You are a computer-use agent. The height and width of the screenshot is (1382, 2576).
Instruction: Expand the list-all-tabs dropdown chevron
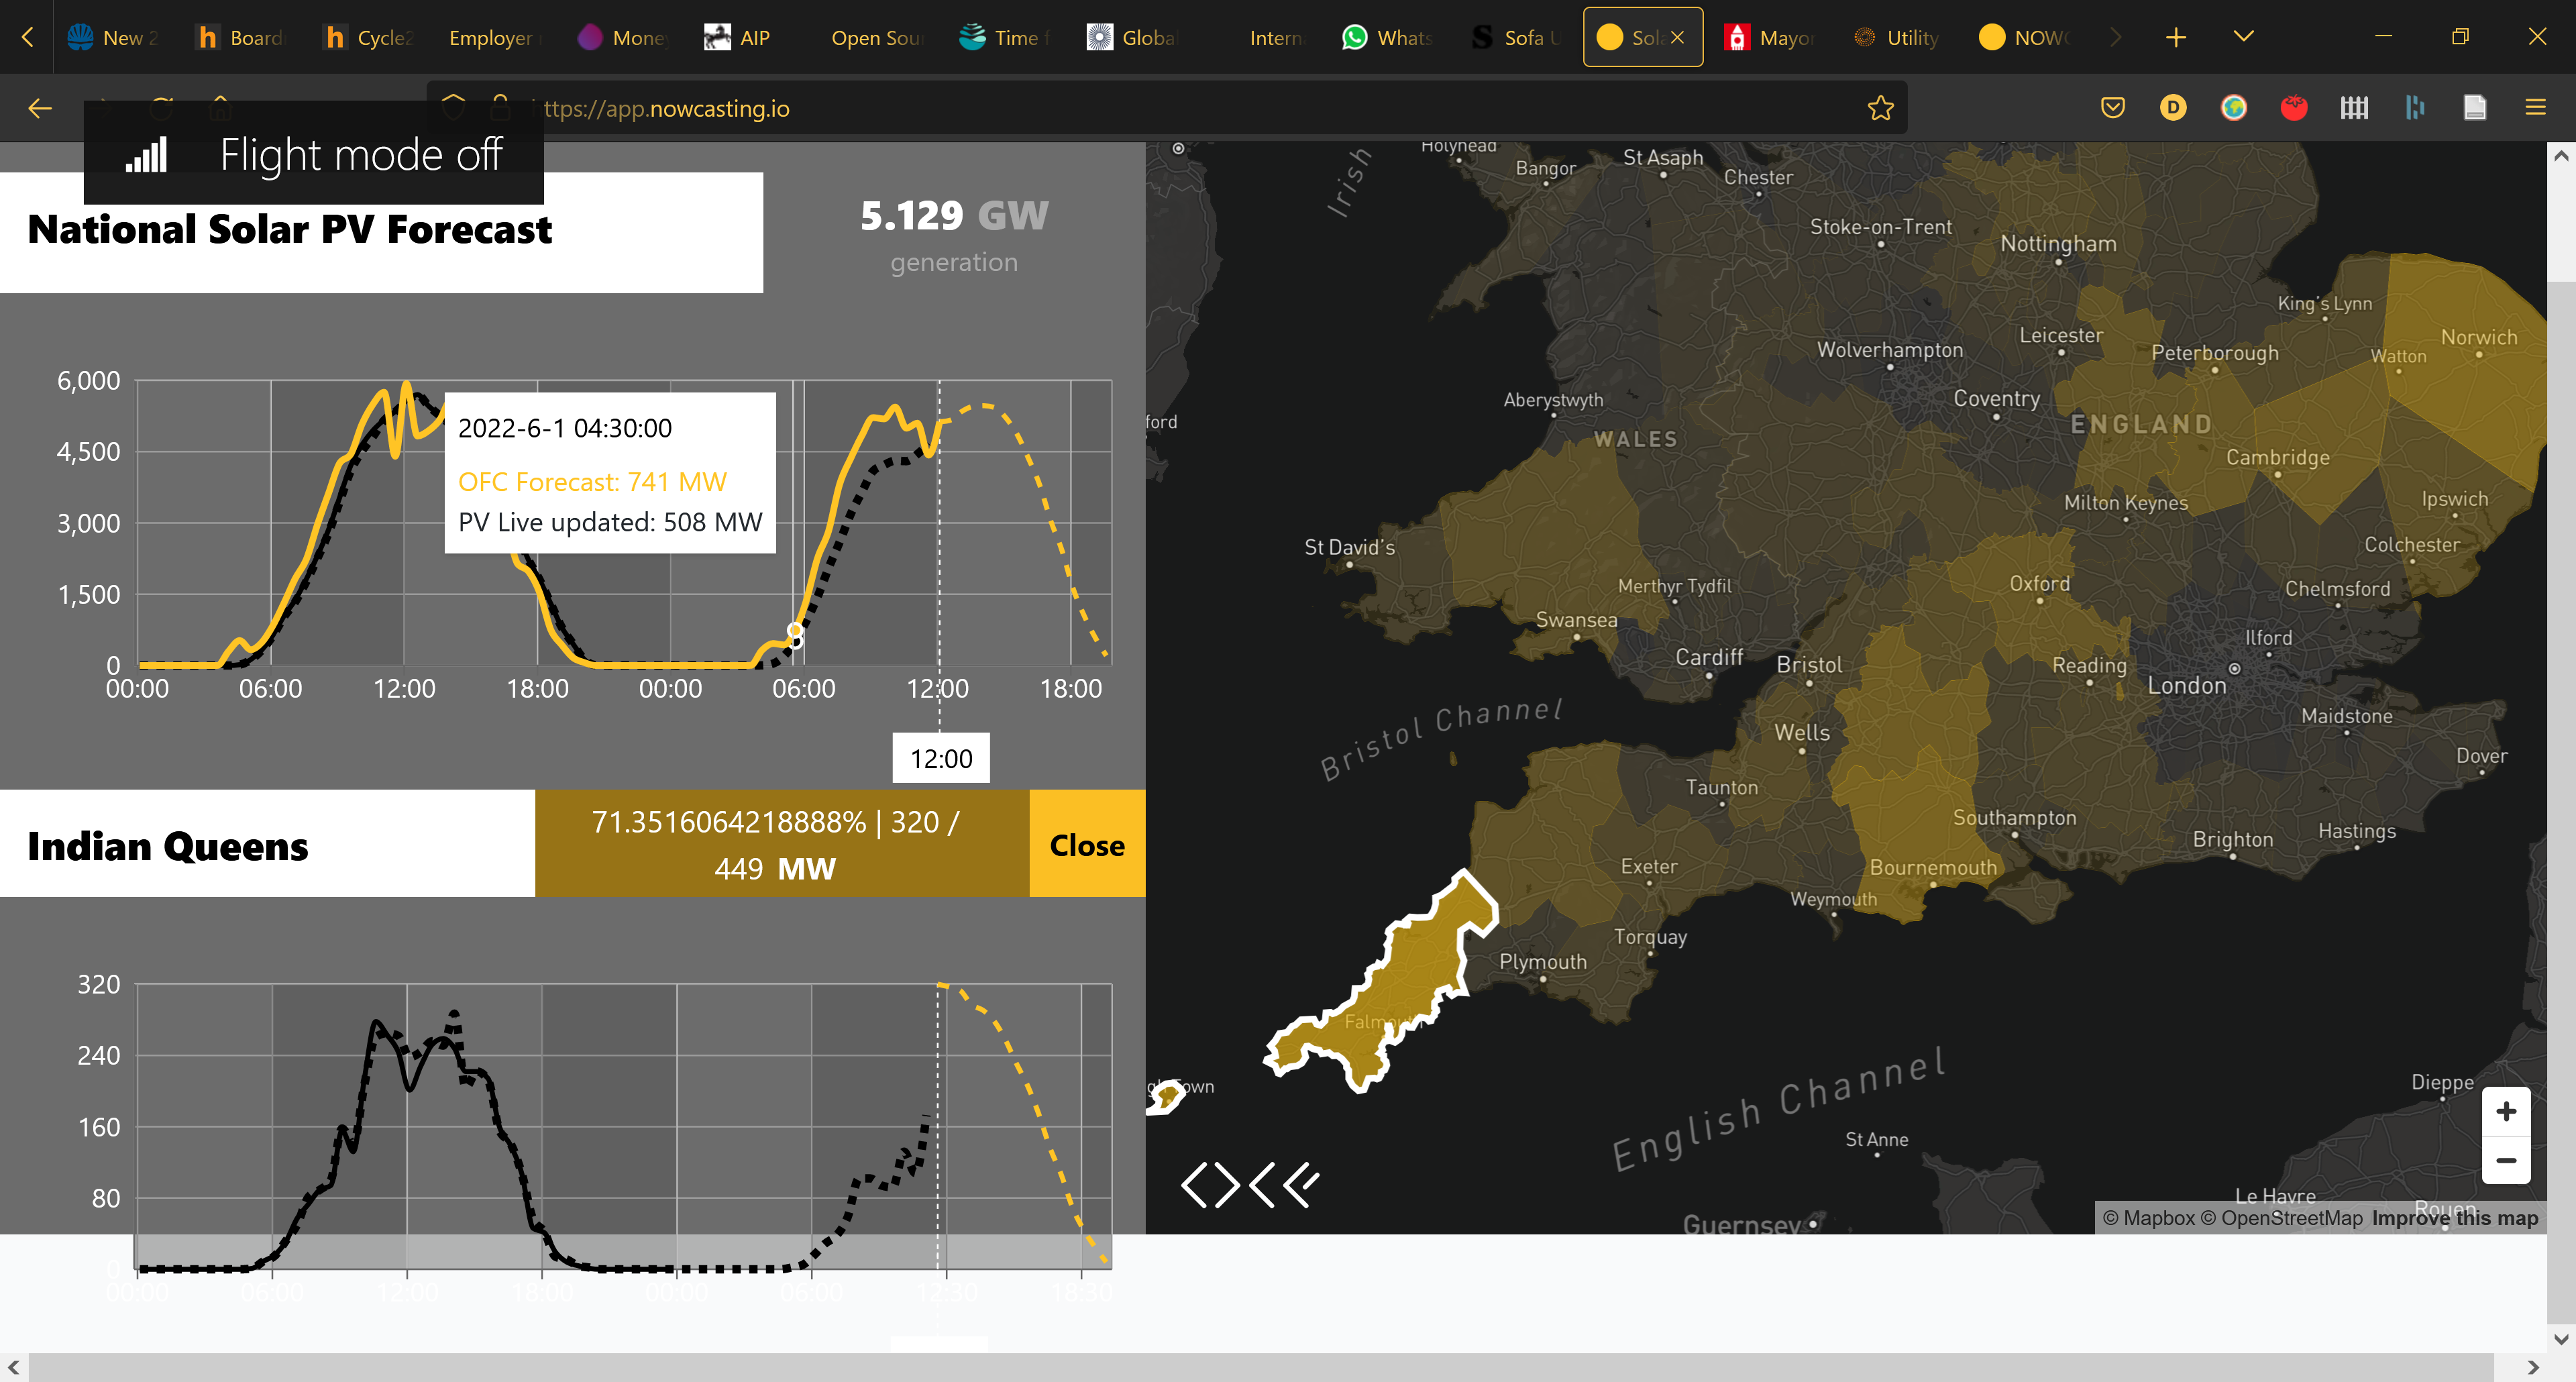click(x=2242, y=36)
